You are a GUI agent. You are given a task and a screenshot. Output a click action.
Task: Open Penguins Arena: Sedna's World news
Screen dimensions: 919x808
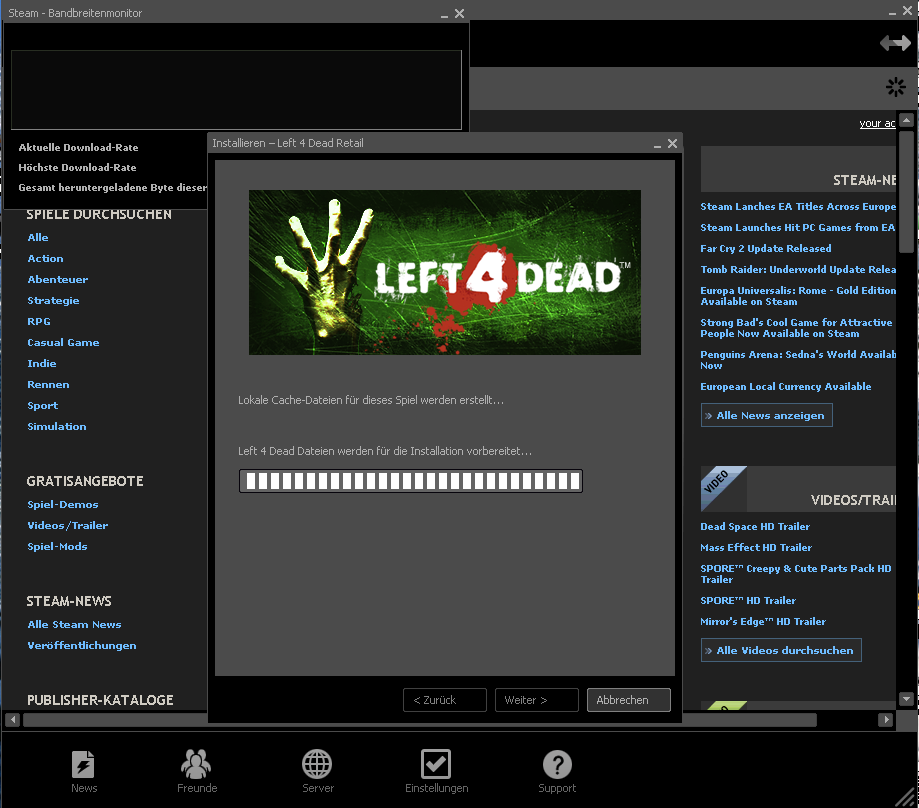[798, 360]
